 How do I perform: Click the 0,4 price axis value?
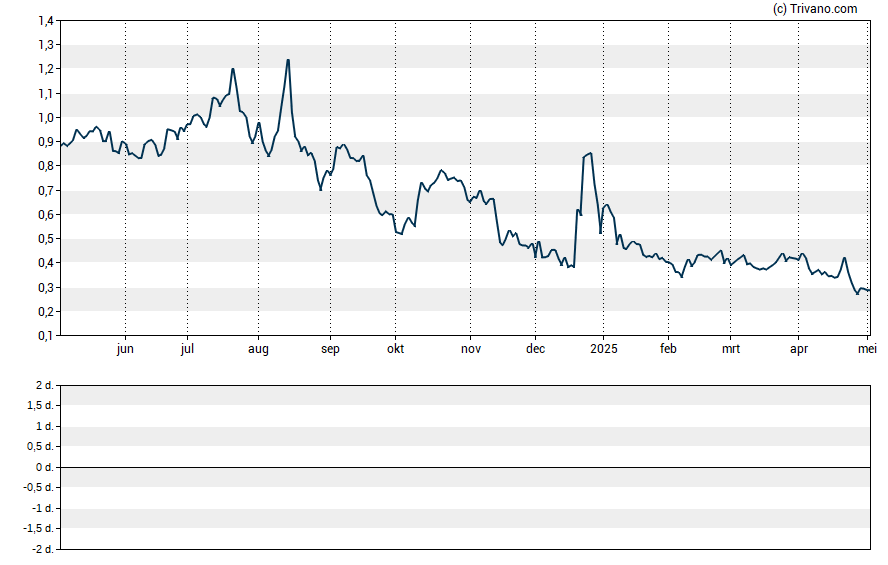tap(46, 263)
